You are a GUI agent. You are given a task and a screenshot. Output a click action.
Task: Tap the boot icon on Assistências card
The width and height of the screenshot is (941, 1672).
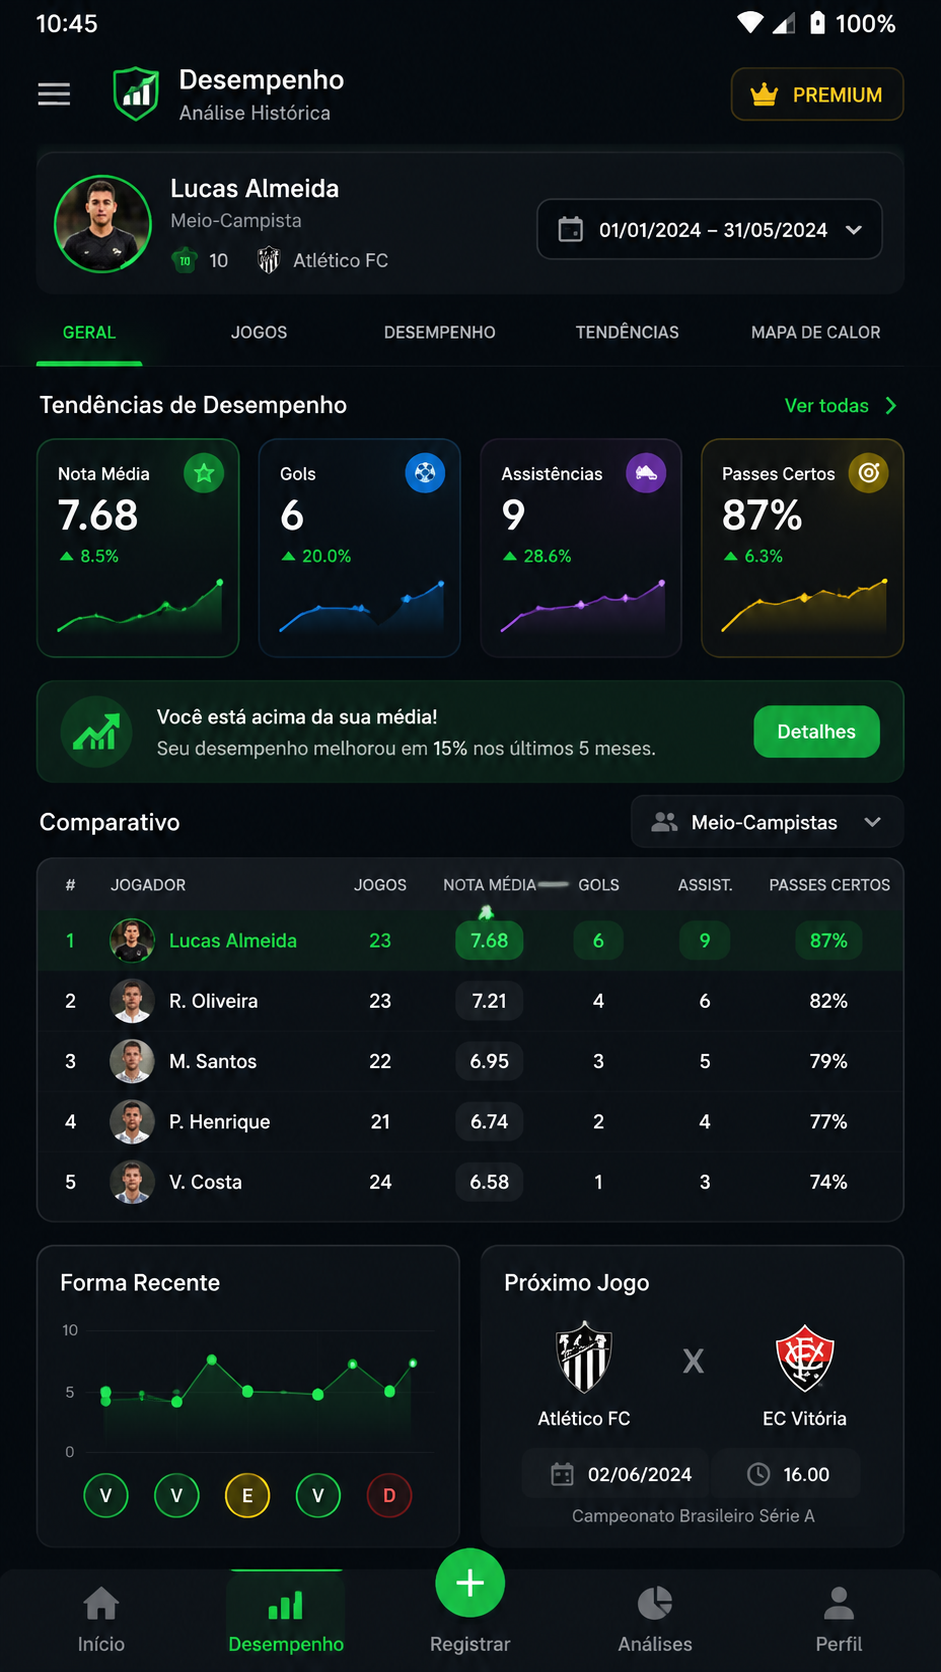tap(646, 473)
